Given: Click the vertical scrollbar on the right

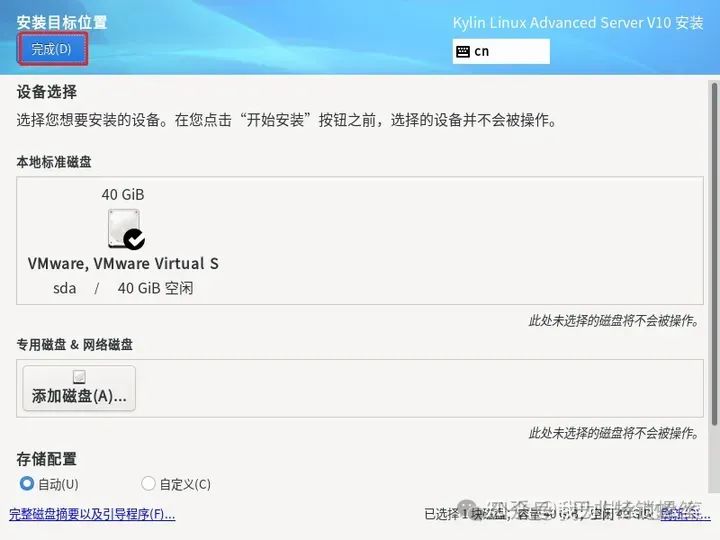Looking at the screenshot, I should (x=714, y=254).
